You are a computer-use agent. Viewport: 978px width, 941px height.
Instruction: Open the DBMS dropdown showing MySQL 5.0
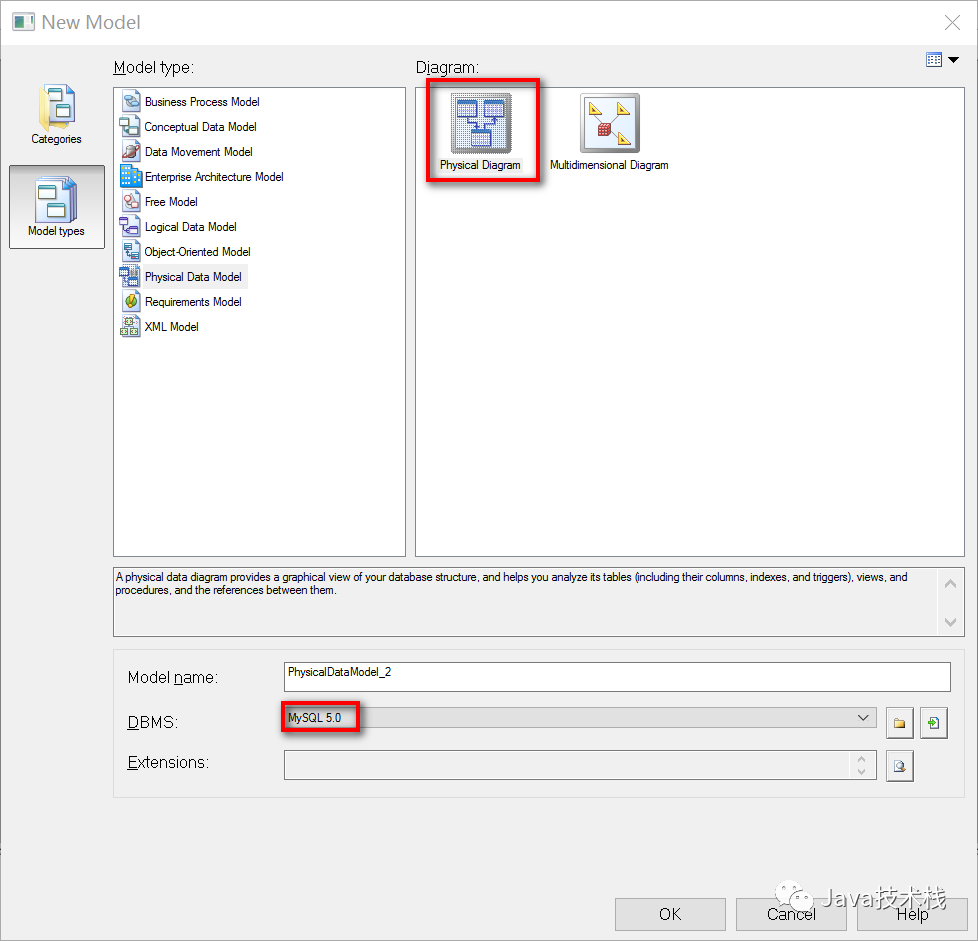(x=580, y=717)
